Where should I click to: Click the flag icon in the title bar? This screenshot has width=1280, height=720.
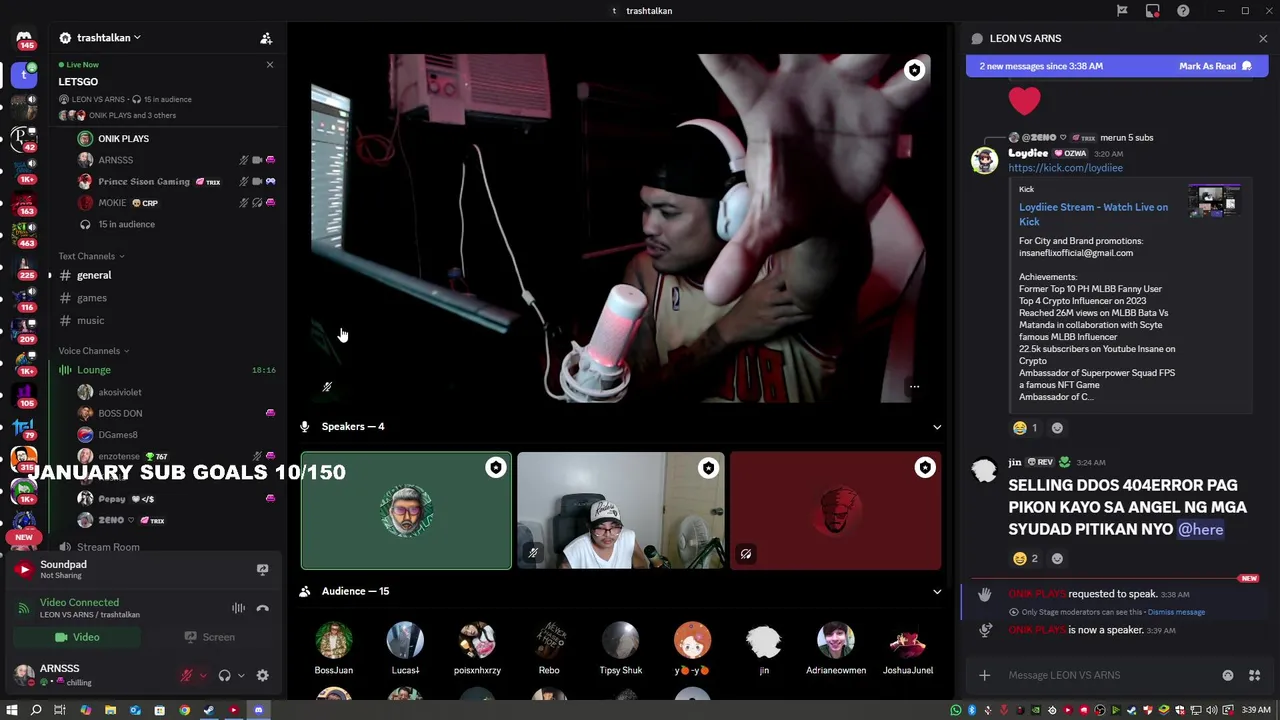coord(1122,11)
